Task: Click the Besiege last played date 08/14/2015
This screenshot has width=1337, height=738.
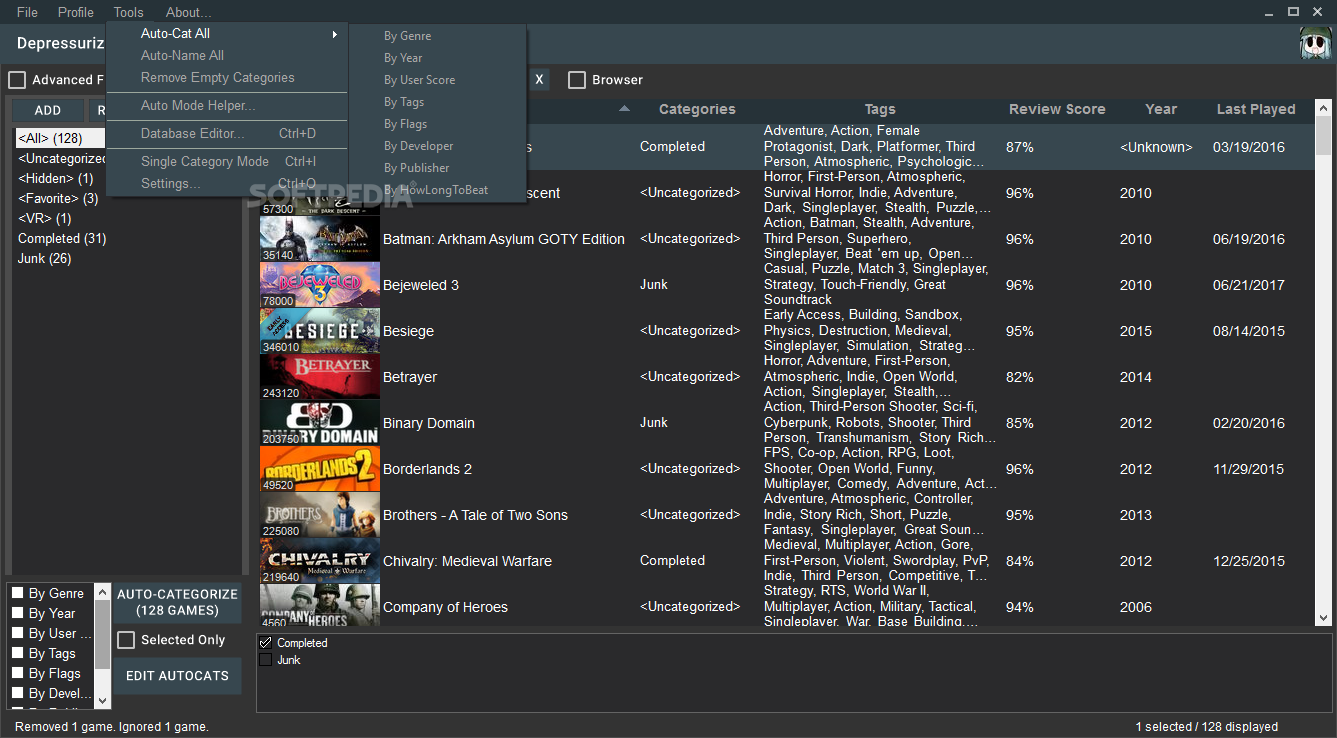Action: 1249,331
